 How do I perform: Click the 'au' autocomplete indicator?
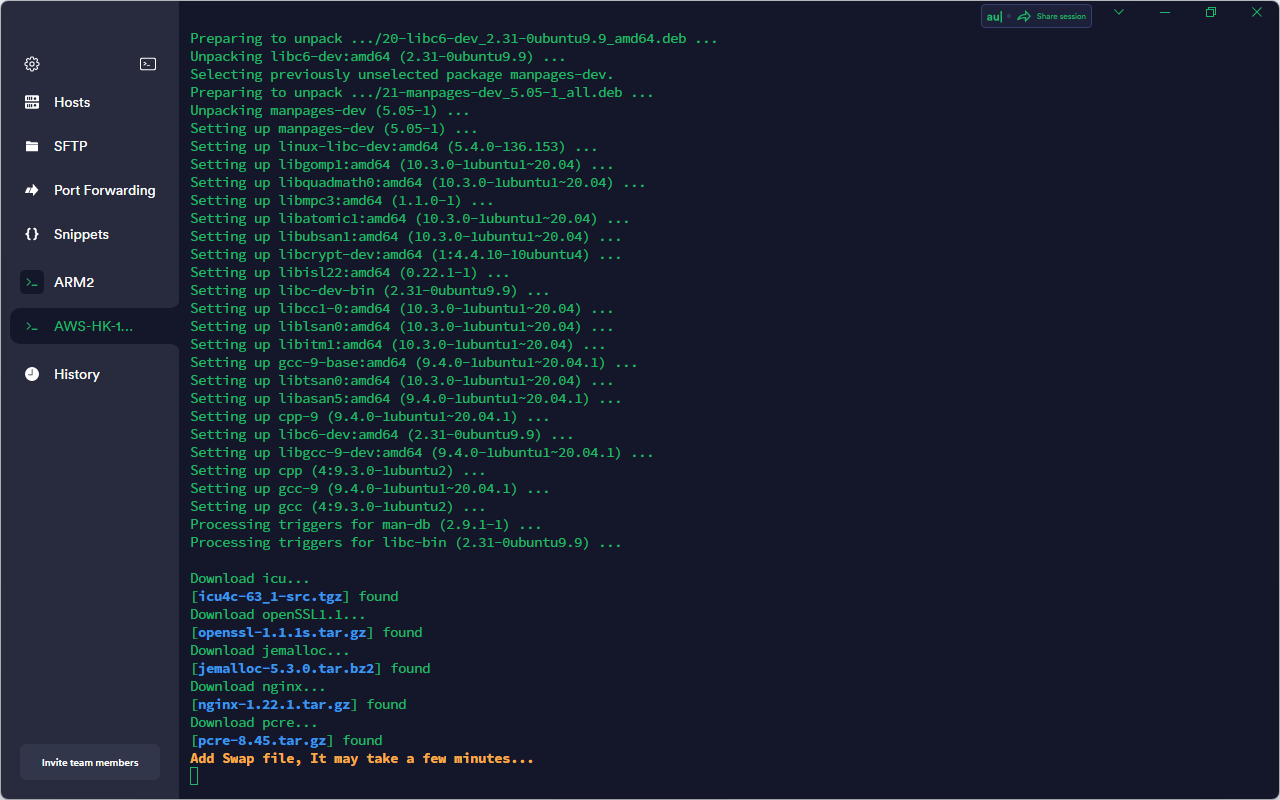994,16
